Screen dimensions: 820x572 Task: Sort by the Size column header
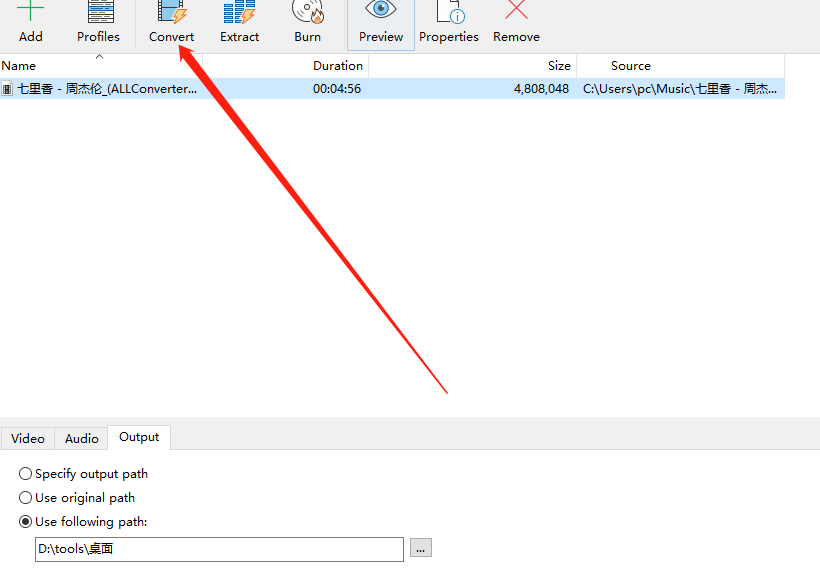pos(472,65)
